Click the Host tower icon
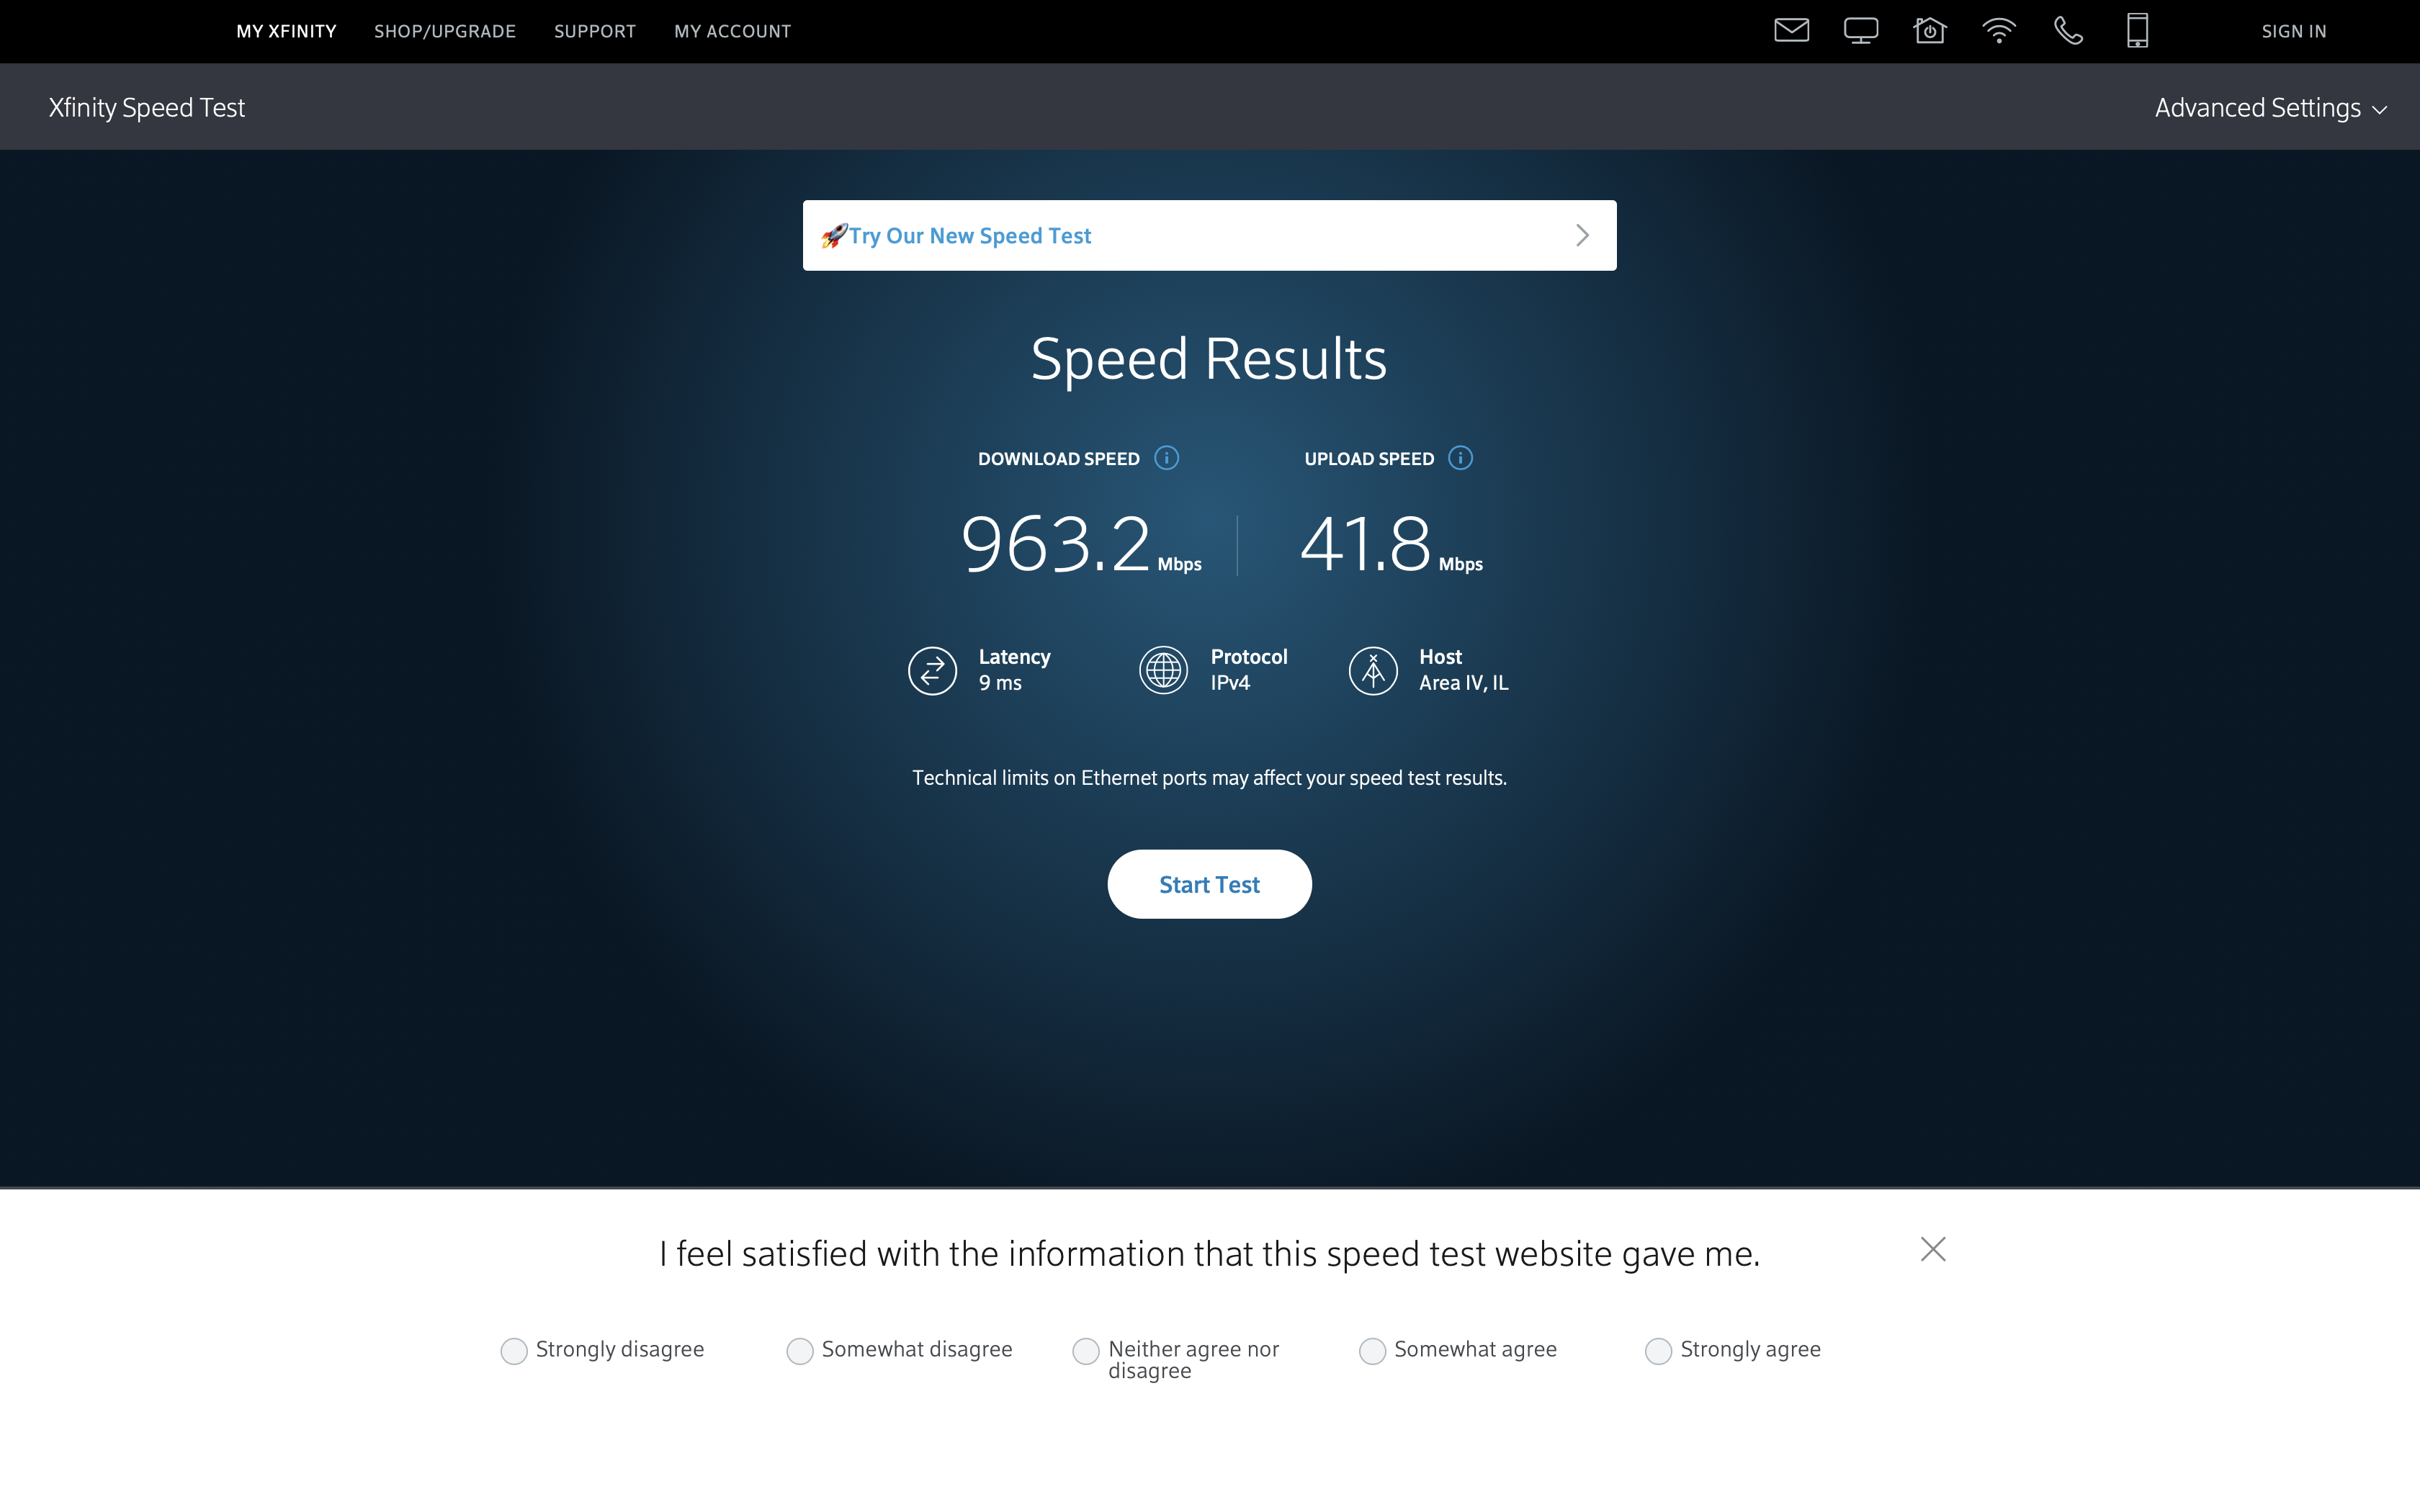The image size is (2420, 1512). (1373, 670)
